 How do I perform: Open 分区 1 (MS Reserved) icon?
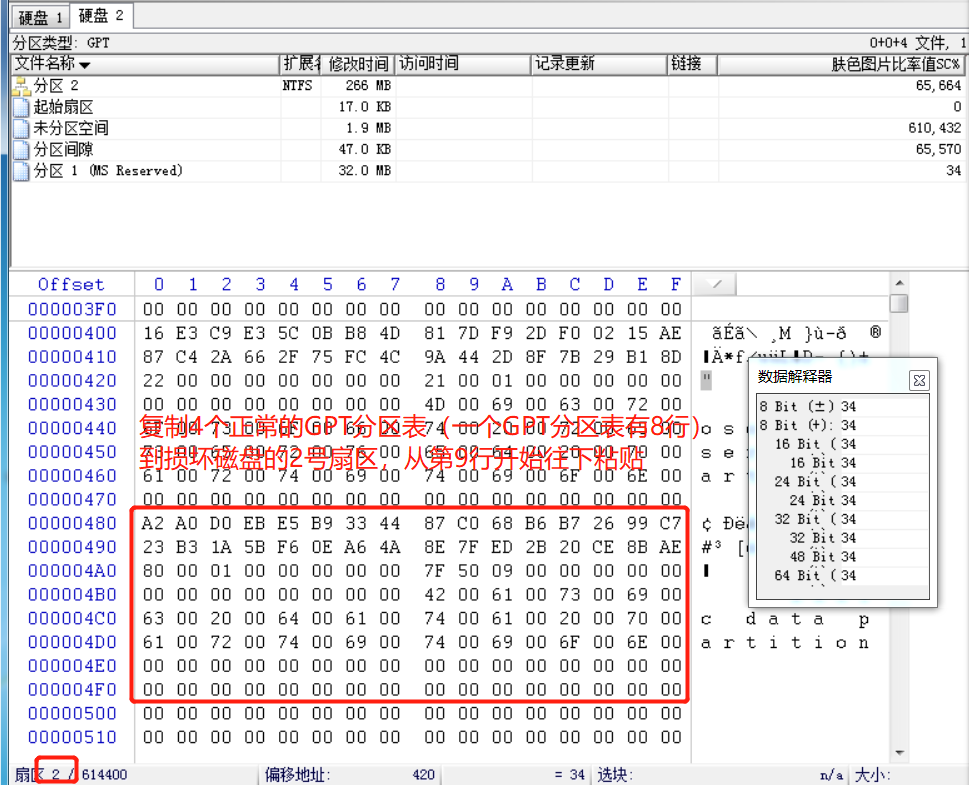point(20,171)
